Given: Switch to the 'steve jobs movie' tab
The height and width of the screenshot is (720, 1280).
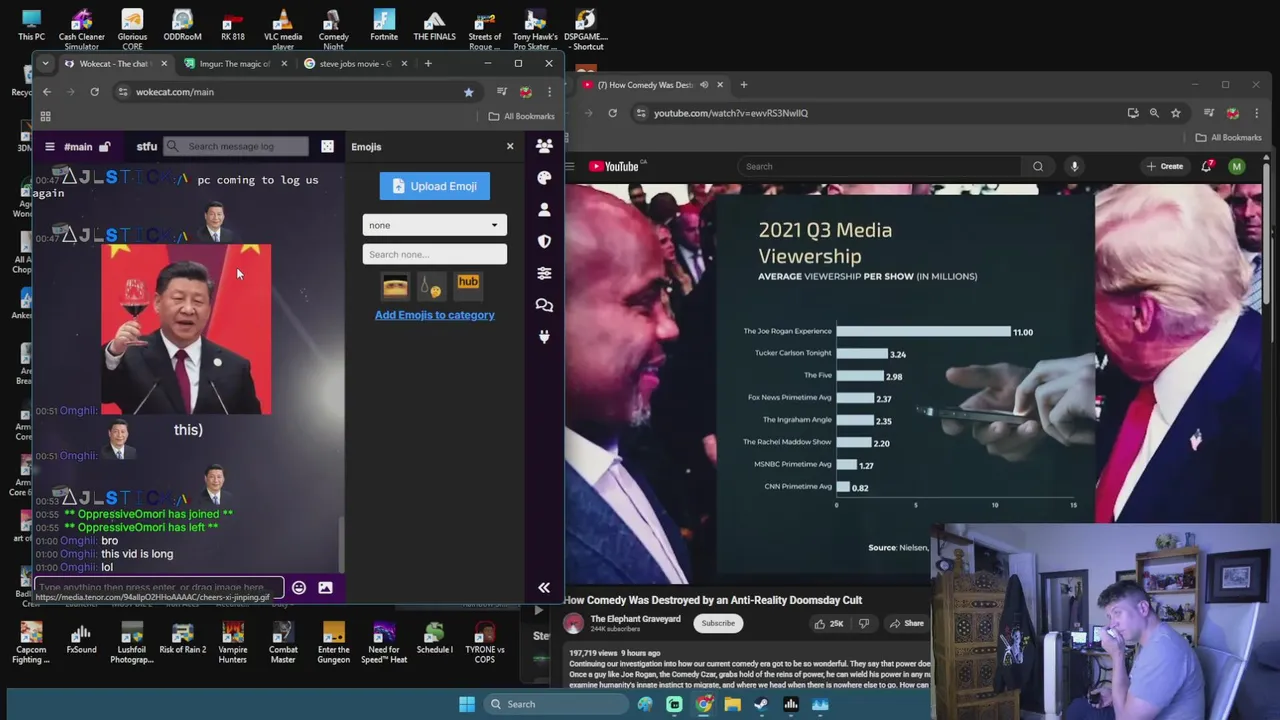Looking at the screenshot, I should tap(354, 64).
